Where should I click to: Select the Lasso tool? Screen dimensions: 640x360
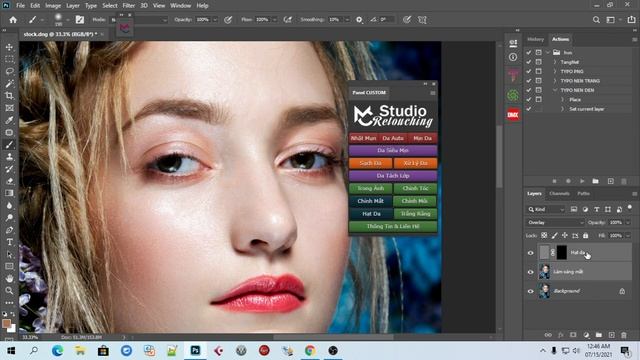(9, 71)
